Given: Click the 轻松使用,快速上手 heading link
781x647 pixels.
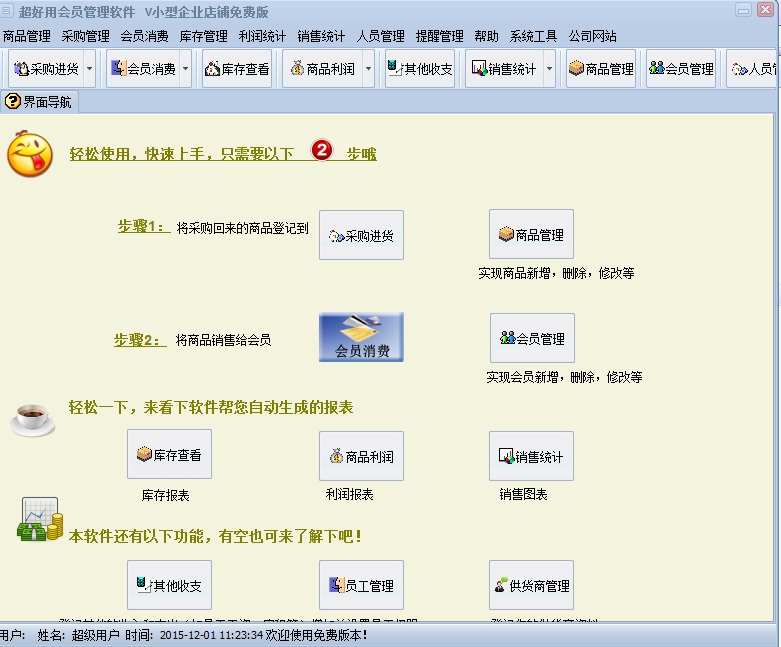Looking at the screenshot, I should pos(223,153).
